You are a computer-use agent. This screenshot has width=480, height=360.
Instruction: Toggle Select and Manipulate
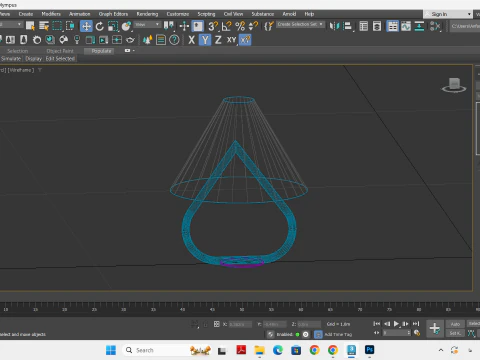point(184,26)
